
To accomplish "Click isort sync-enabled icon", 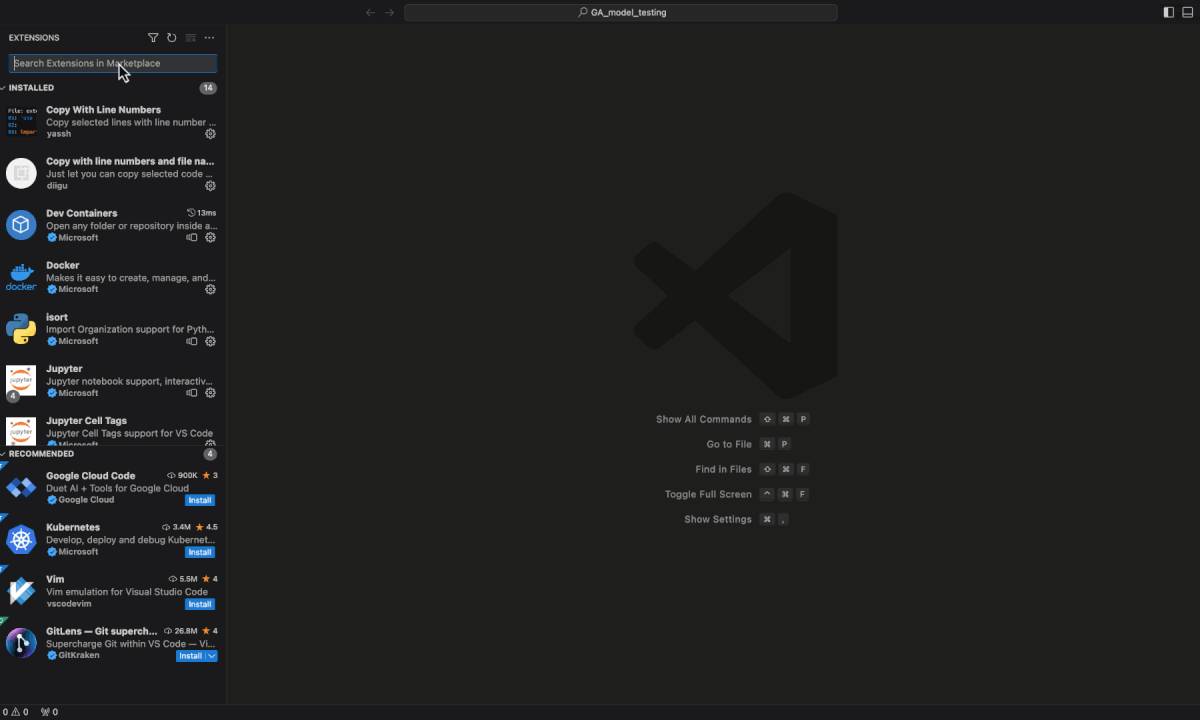I will [192, 341].
